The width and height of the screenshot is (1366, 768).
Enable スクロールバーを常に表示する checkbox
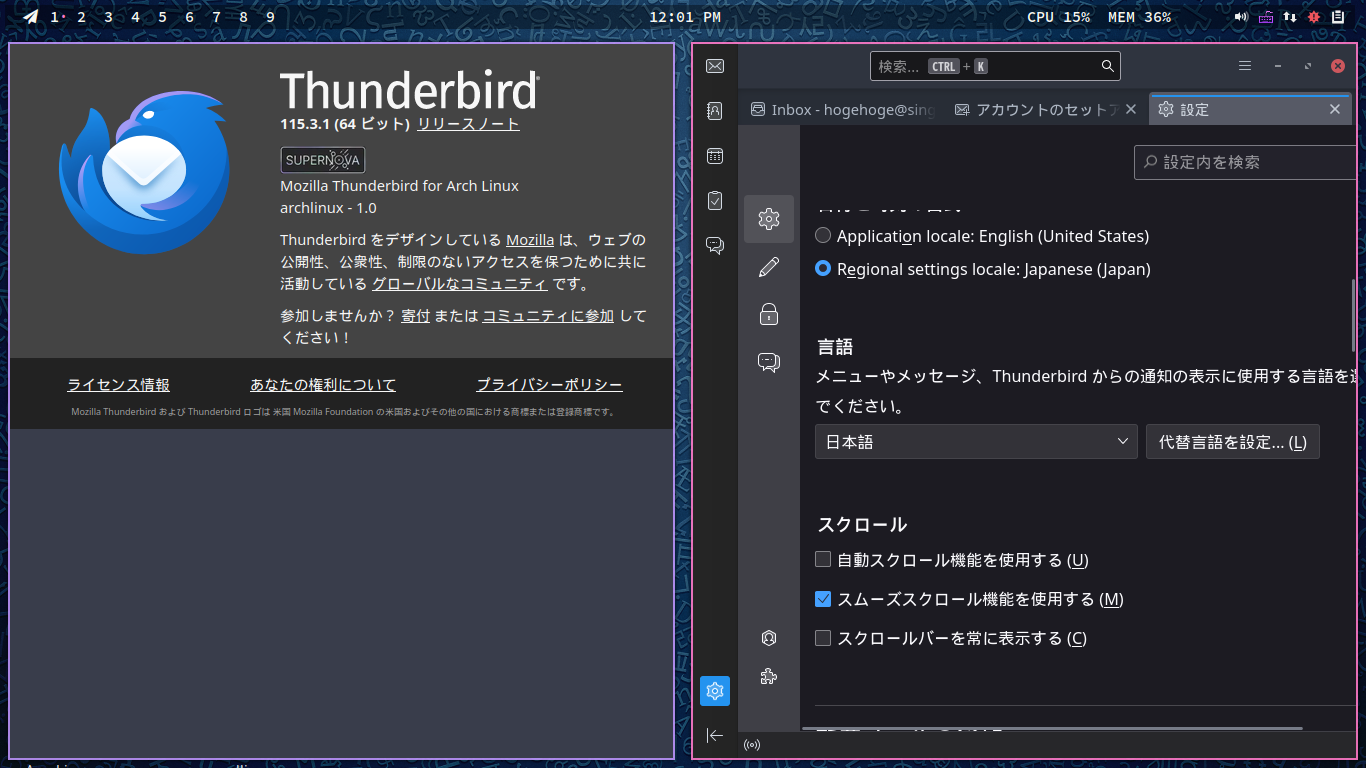tap(823, 638)
